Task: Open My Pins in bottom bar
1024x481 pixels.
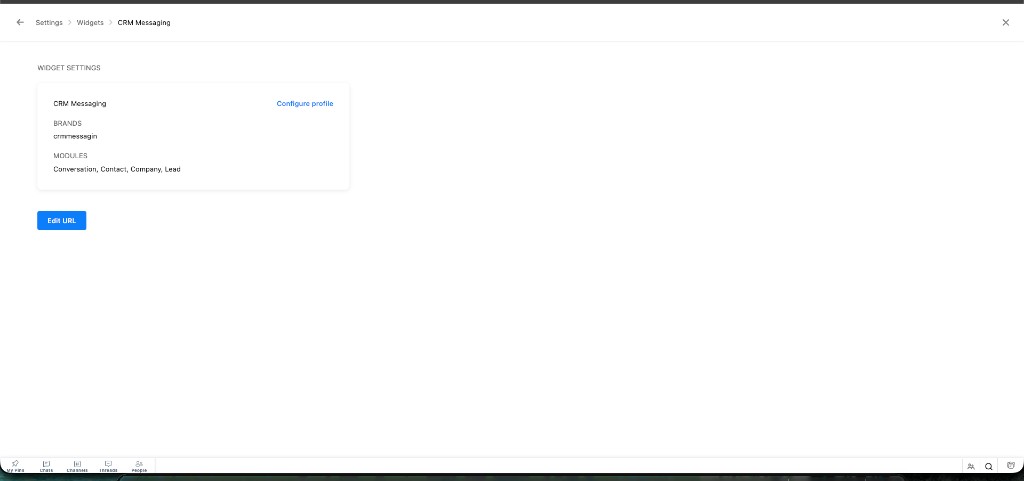Action: coord(15,465)
